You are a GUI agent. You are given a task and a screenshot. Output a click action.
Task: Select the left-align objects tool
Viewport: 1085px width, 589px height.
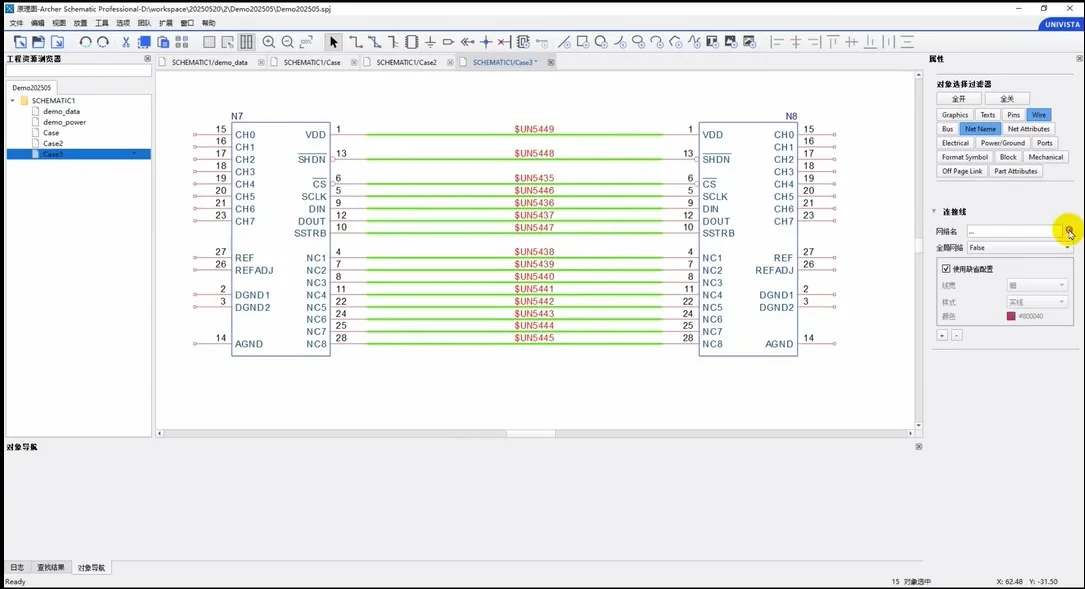(776, 42)
